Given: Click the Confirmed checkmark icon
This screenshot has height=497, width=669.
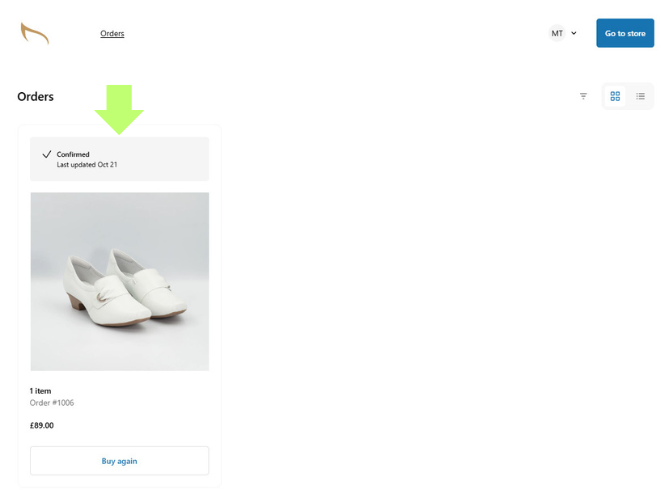Looking at the screenshot, I should click(47, 155).
